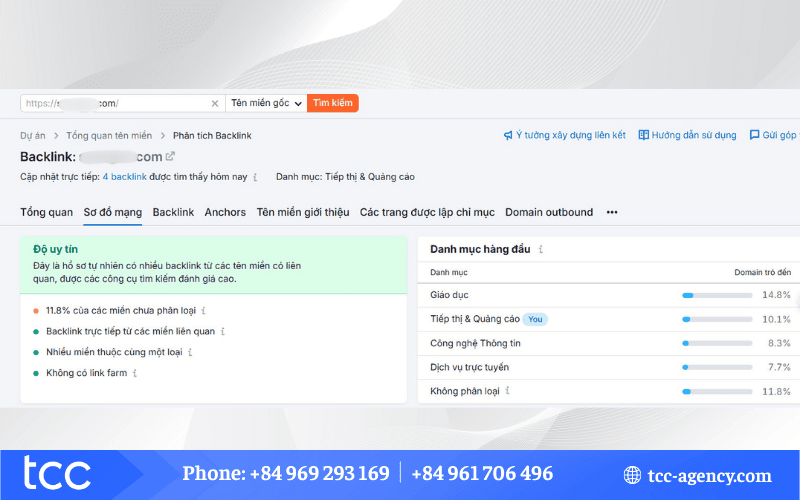Switch to Backlink tab

(173, 212)
